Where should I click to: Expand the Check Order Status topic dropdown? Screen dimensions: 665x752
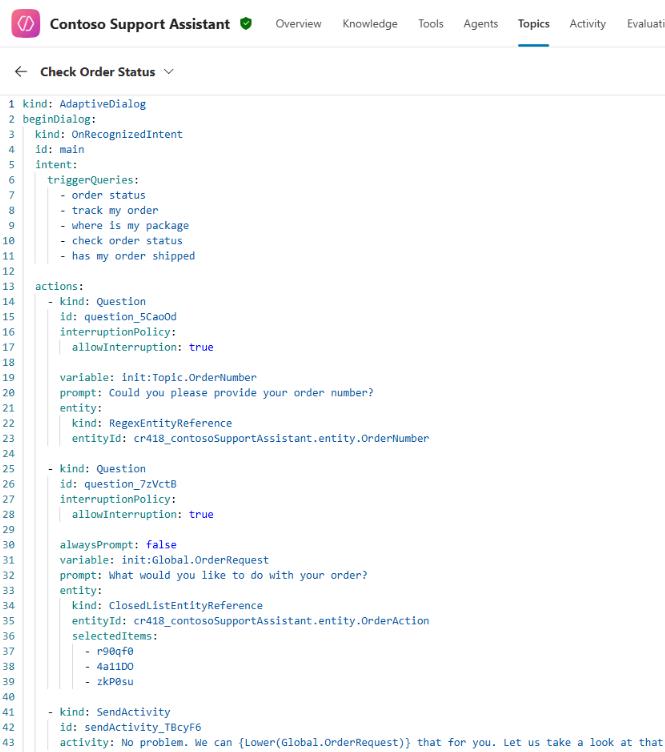pos(167,72)
